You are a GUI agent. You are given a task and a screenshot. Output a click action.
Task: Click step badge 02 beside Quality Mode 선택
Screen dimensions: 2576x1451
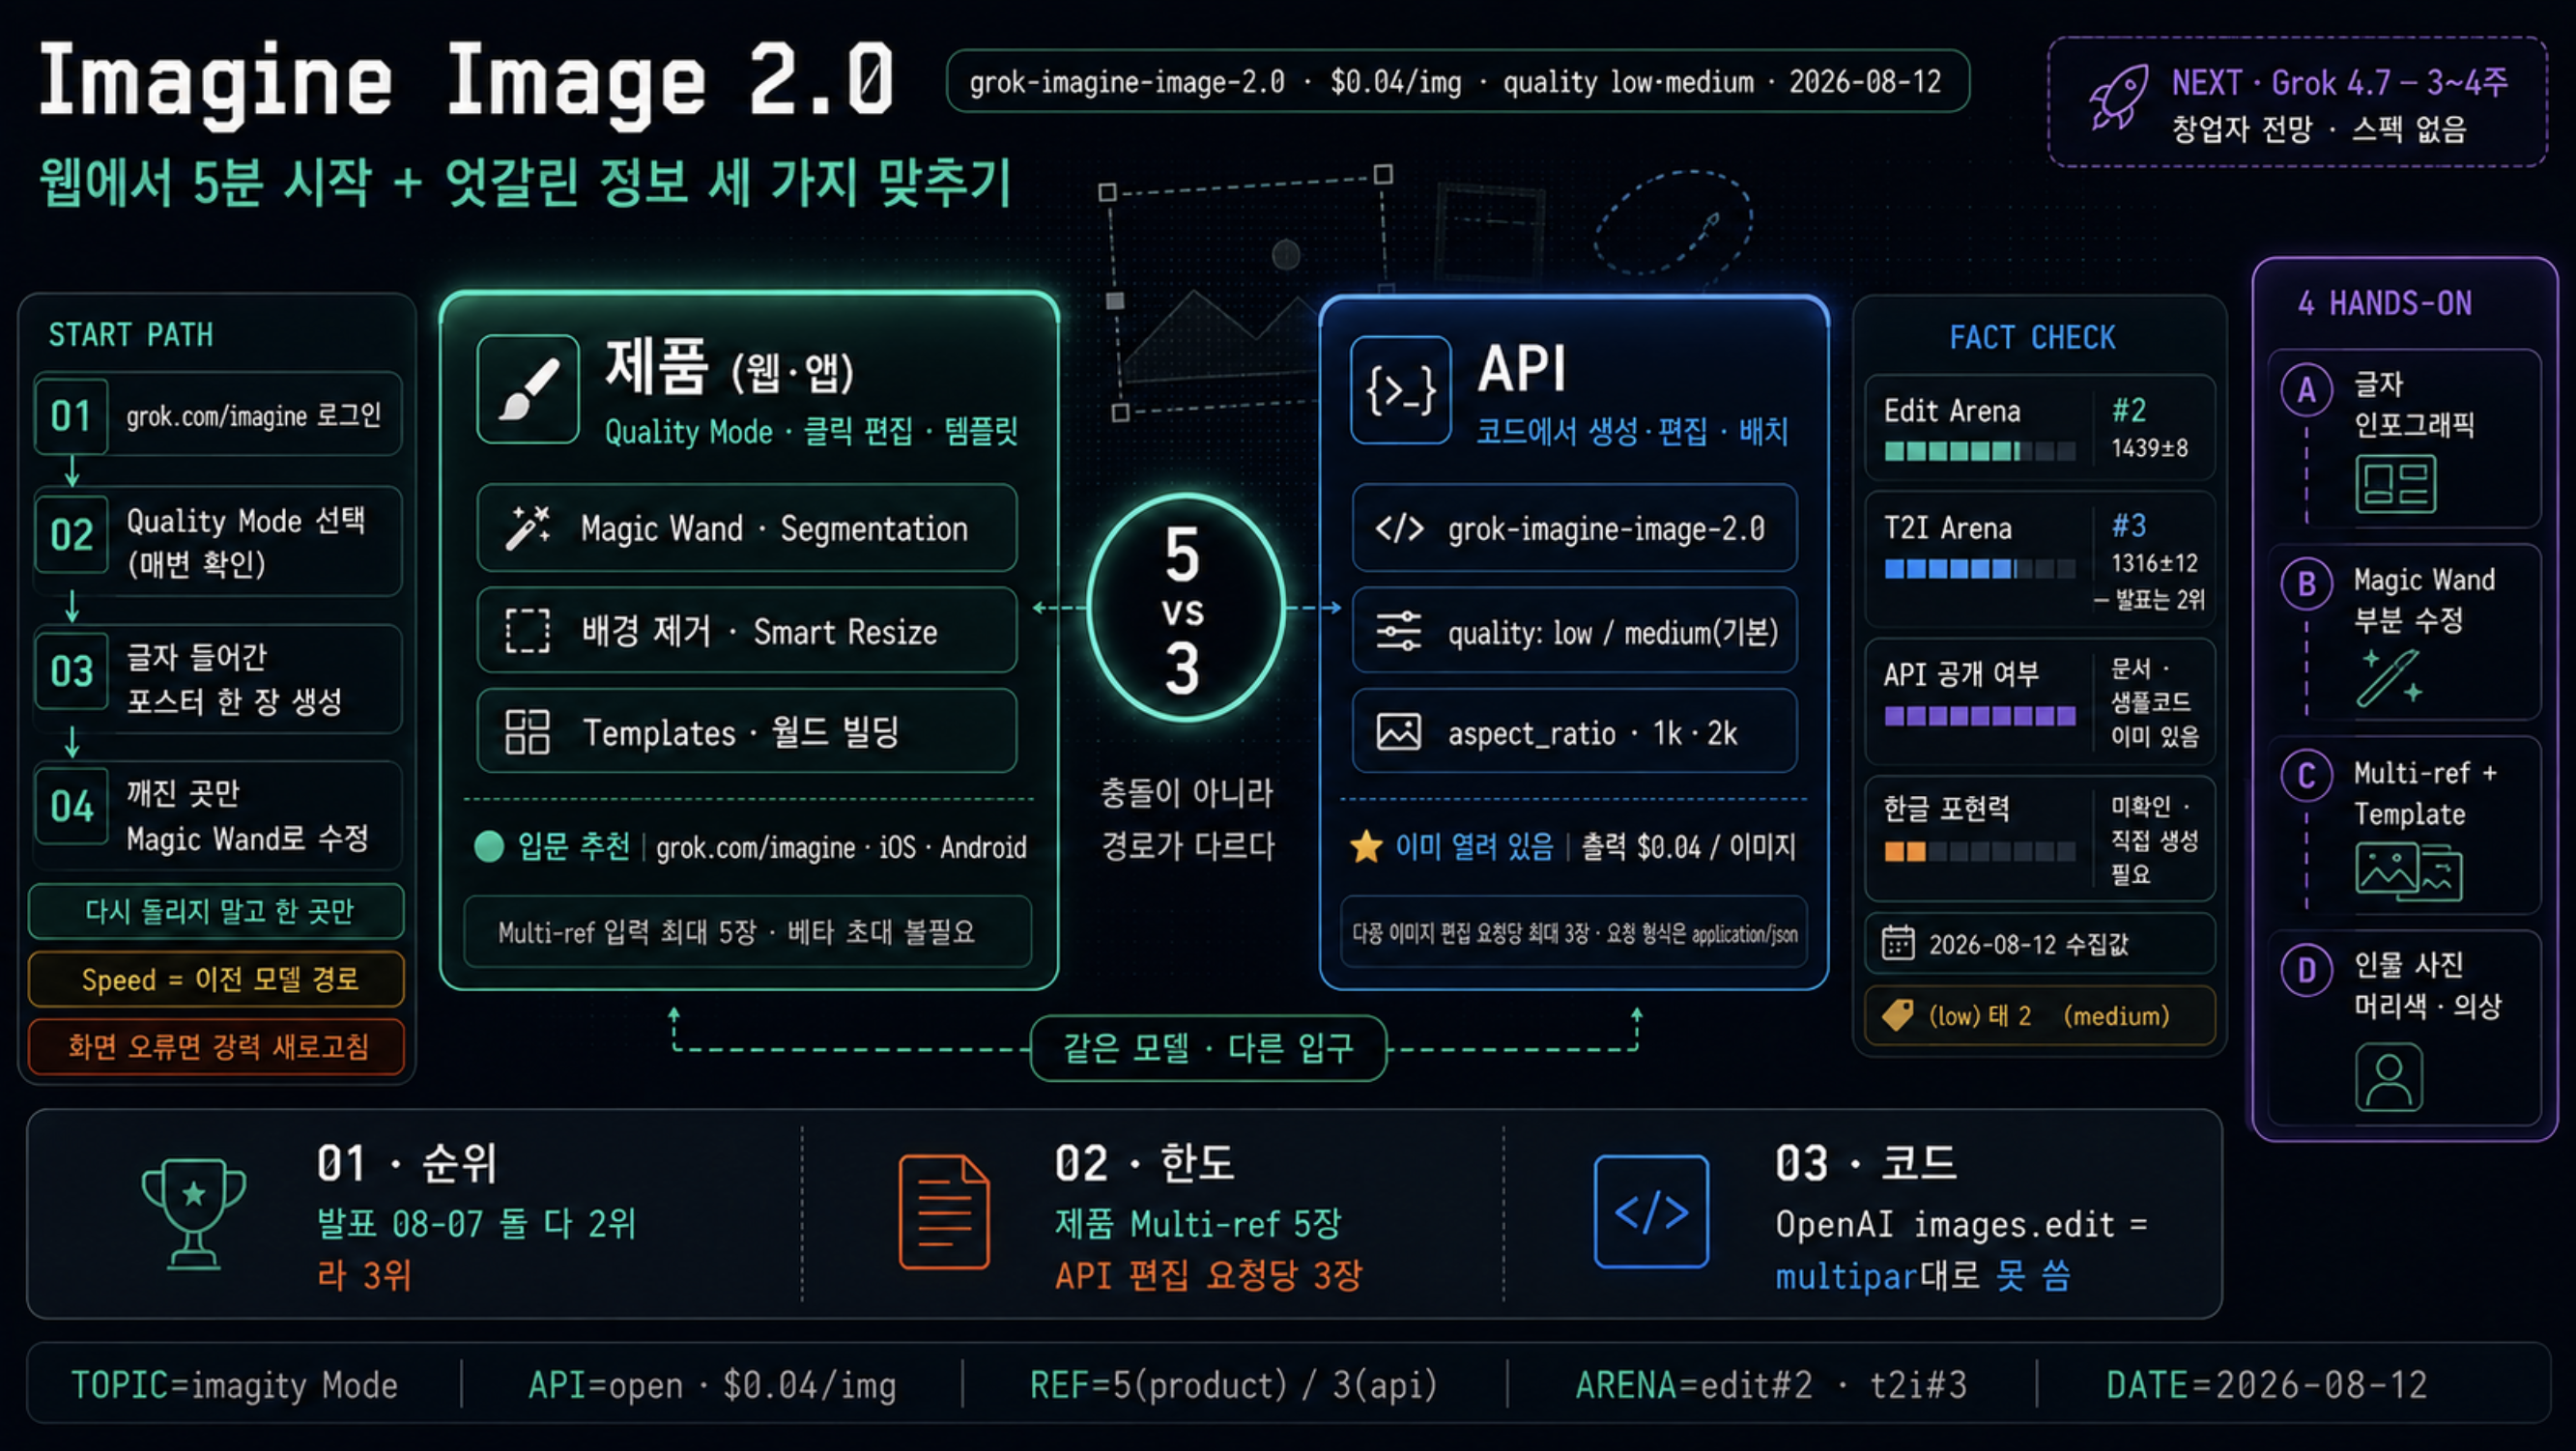click(71, 535)
